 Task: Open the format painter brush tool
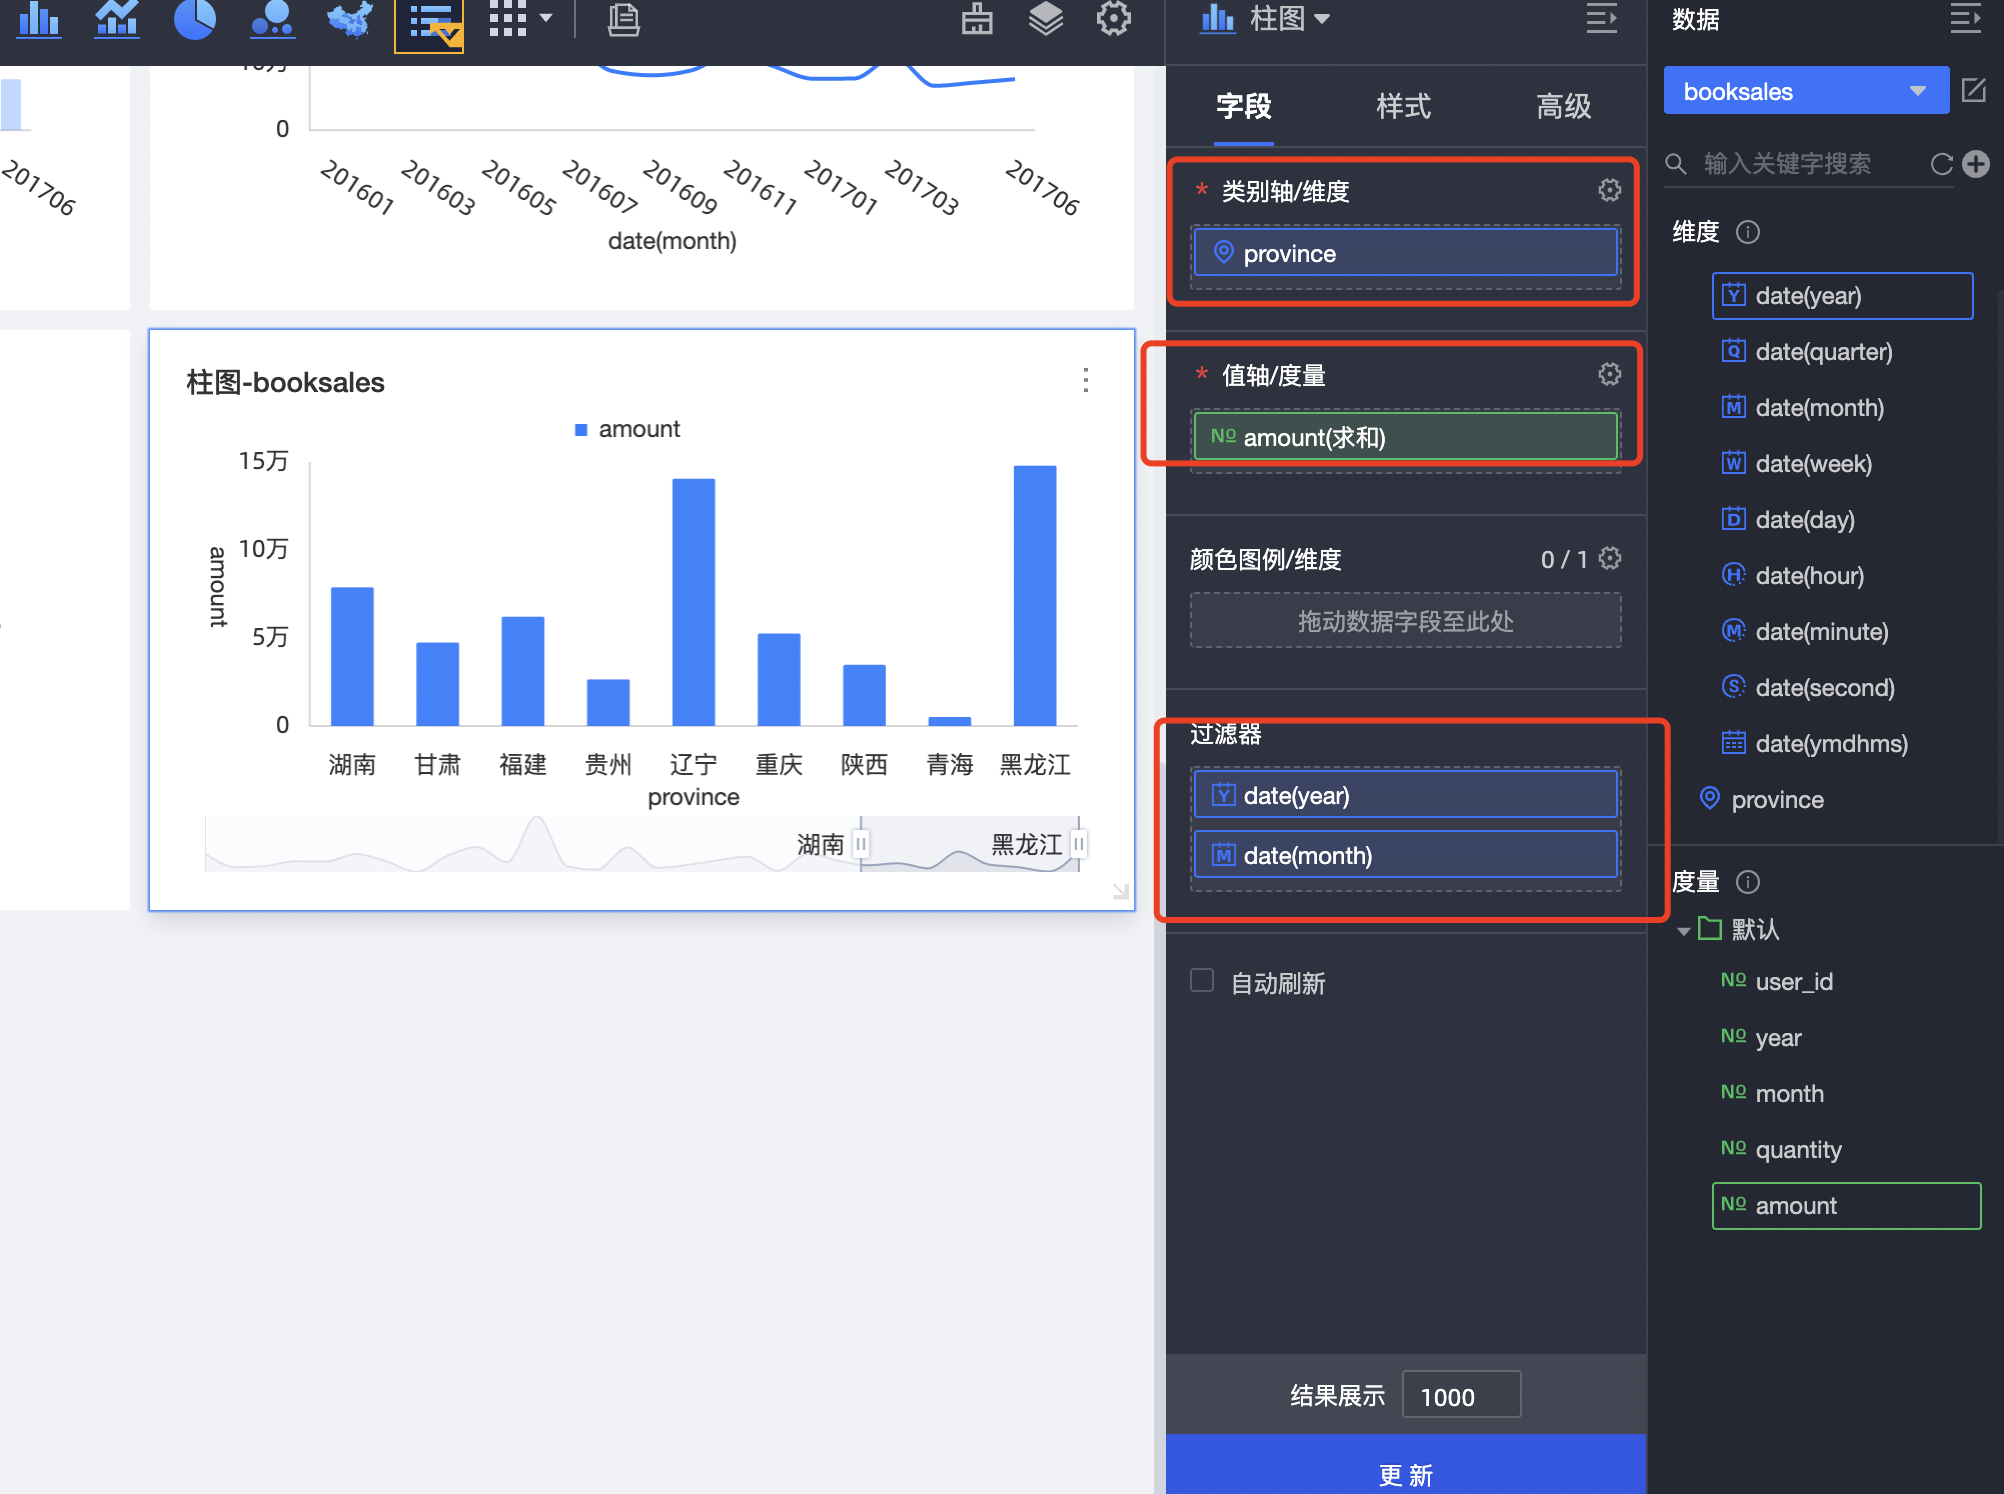pos(977,20)
